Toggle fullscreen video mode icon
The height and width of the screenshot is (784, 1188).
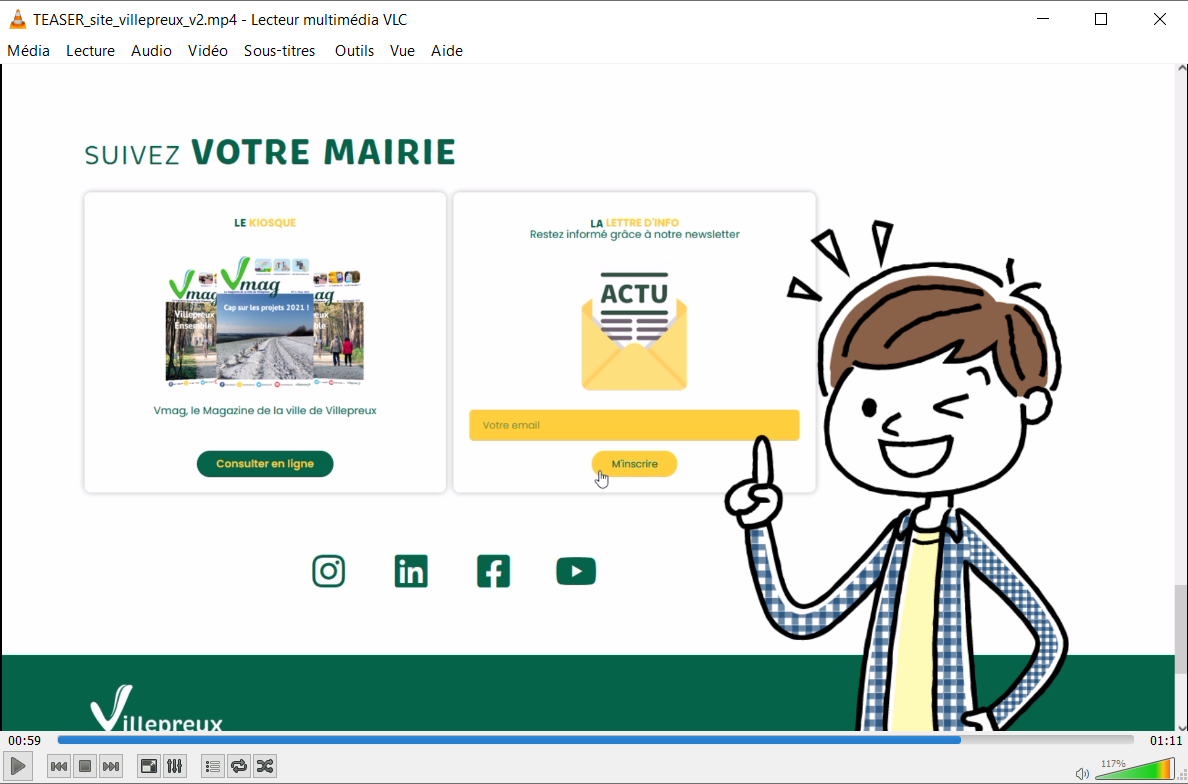pyautogui.click(x=148, y=767)
